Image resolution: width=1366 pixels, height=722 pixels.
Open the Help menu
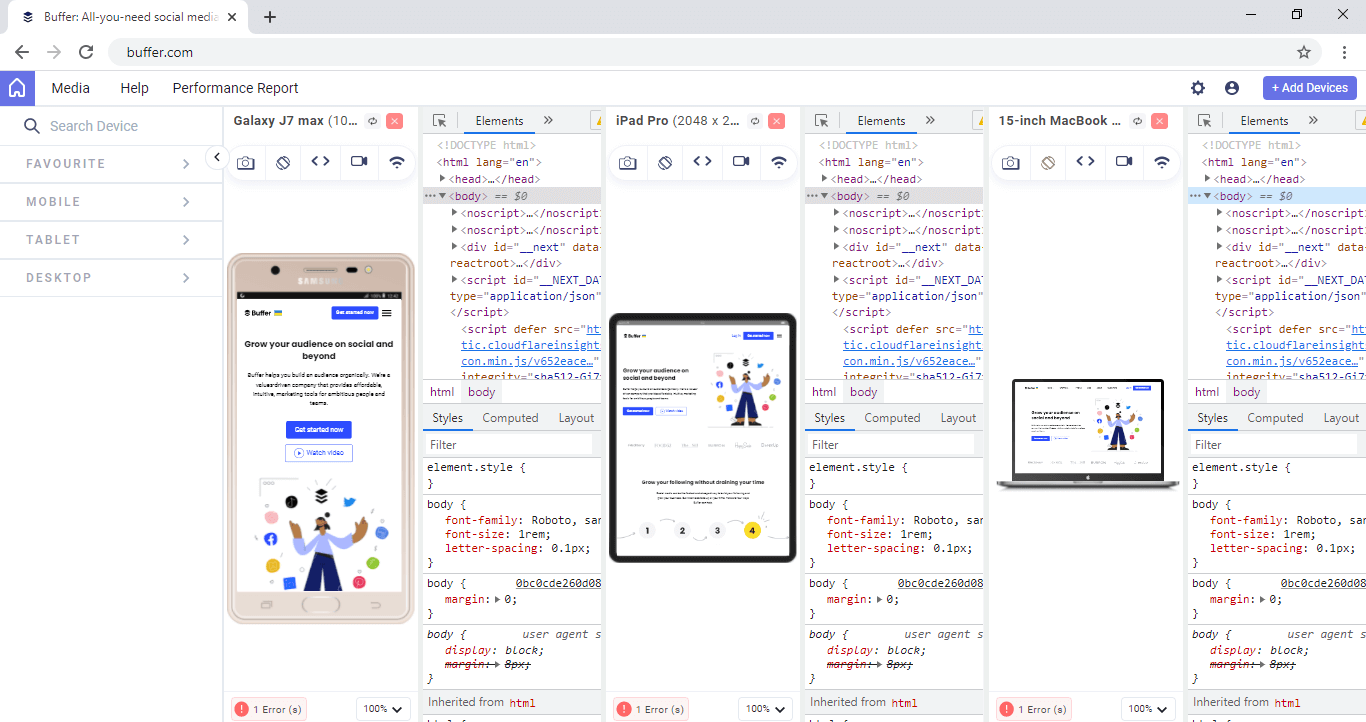[x=134, y=88]
